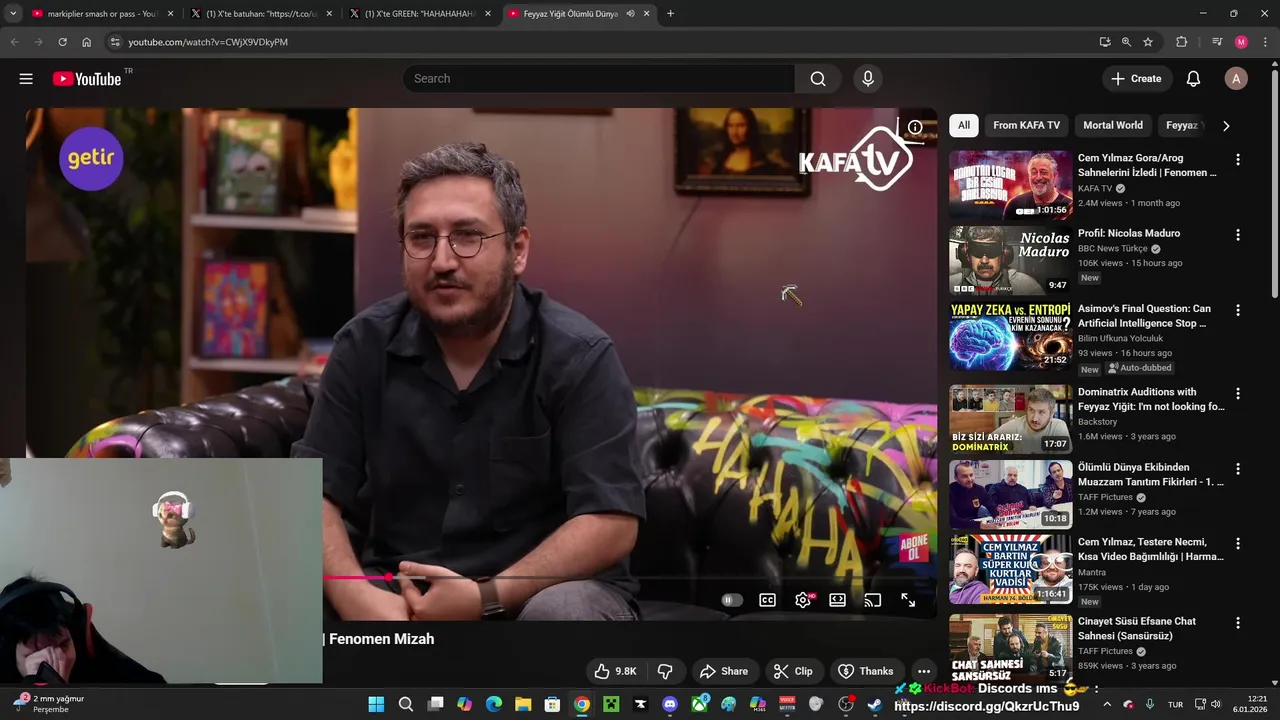Viewport: 1280px width, 720px height.
Task: Open File Explorer from taskbar
Action: click(523, 705)
